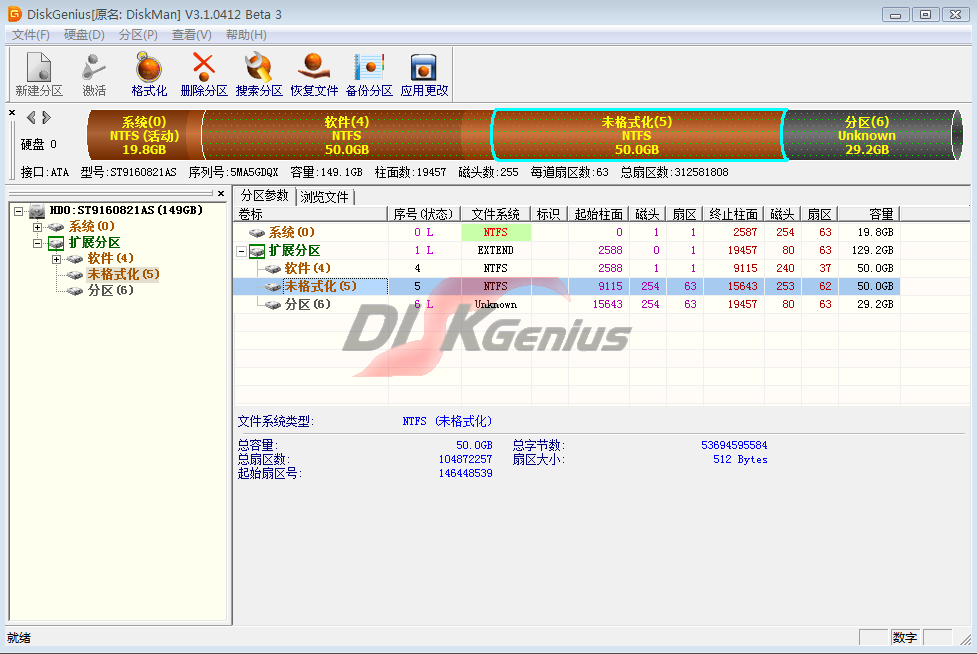Image resolution: width=977 pixels, height=654 pixels.
Task: Click the 扩展分区 icon in partition table
Action: [257, 251]
